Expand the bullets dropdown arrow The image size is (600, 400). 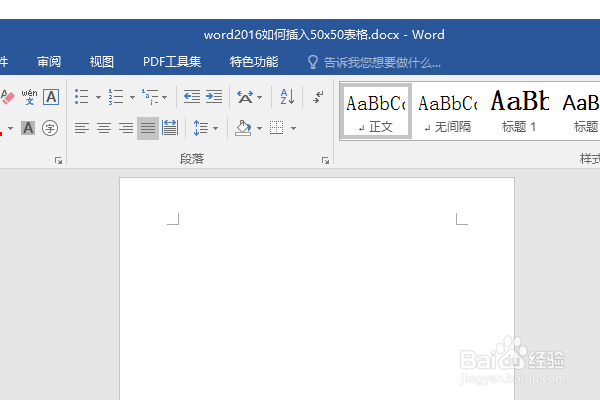pyautogui.click(x=98, y=97)
